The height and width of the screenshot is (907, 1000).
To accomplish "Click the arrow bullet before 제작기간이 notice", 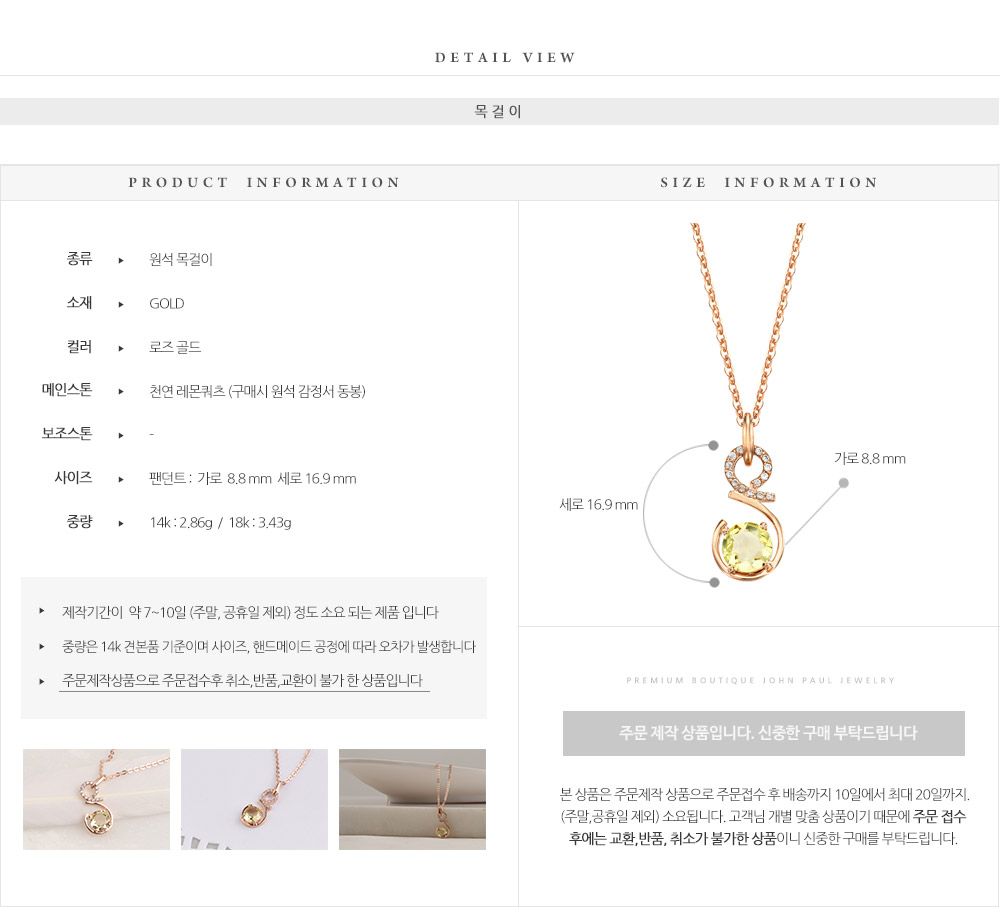I will pos(42,611).
